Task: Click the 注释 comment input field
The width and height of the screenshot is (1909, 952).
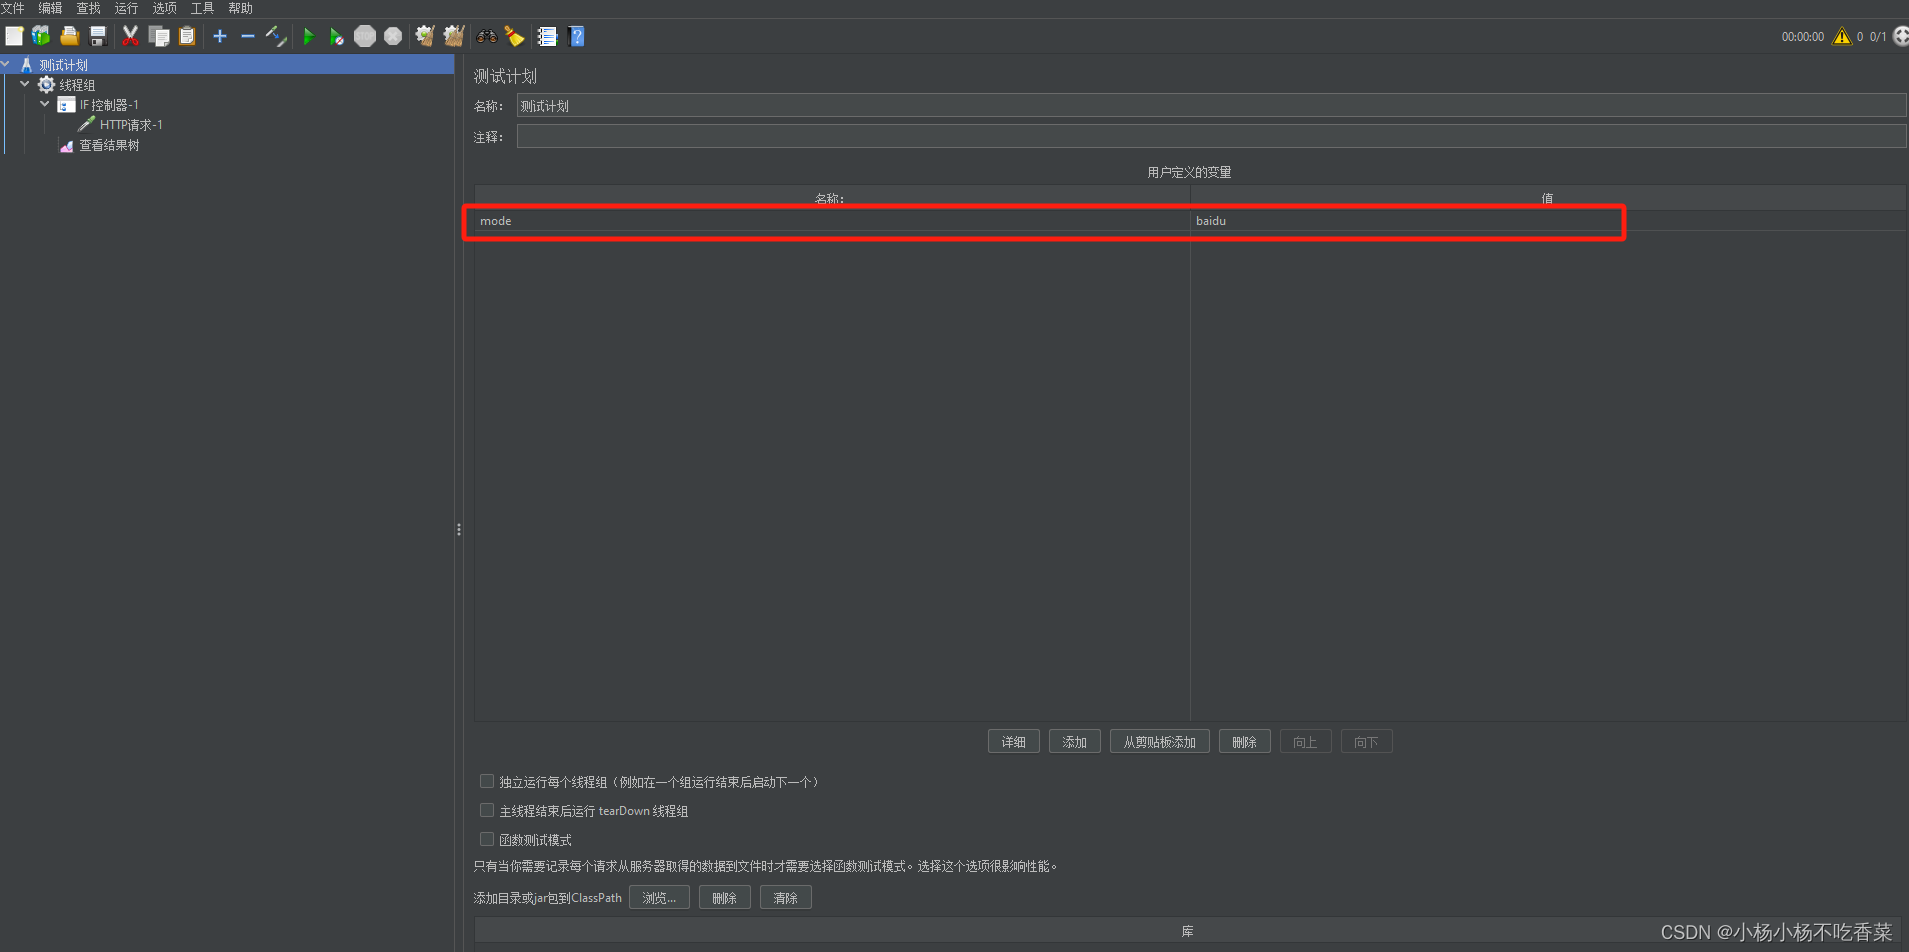Action: tap(1211, 136)
